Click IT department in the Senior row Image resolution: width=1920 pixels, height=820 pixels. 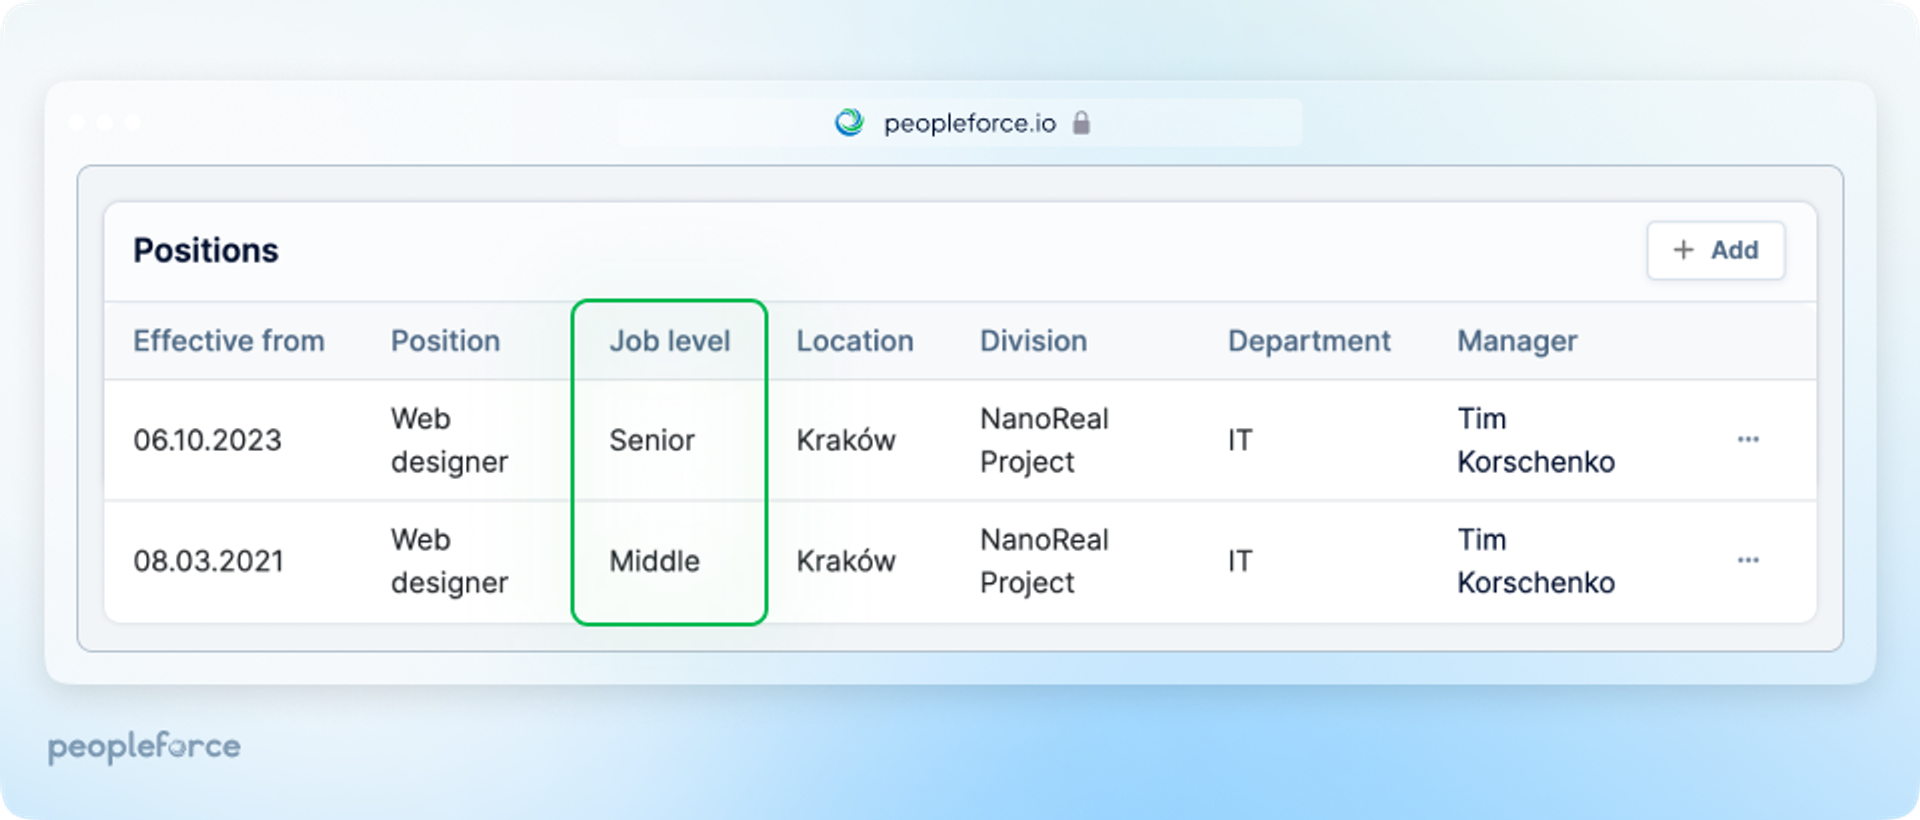coord(1240,440)
